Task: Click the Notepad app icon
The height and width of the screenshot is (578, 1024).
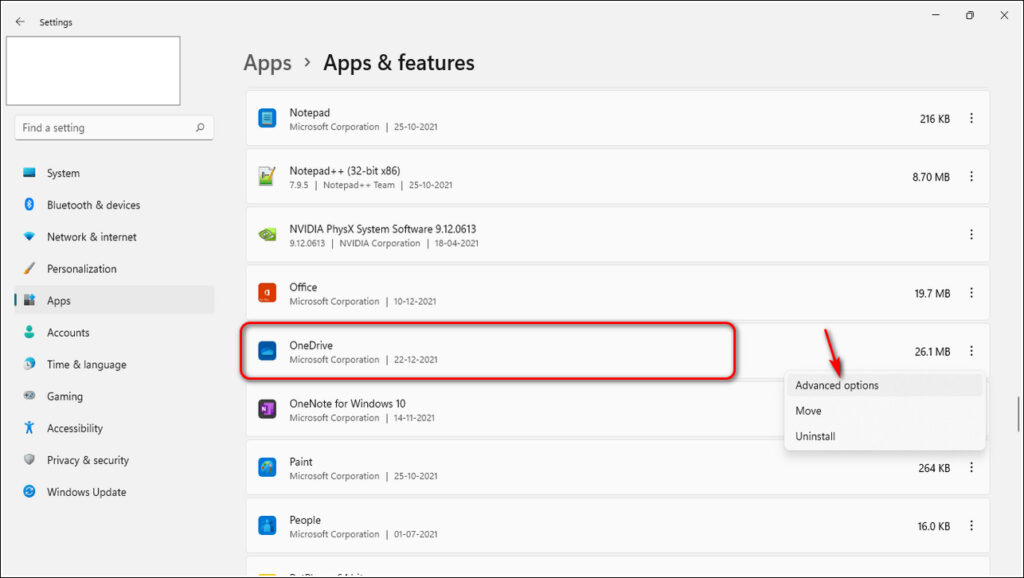Action: pos(267,118)
